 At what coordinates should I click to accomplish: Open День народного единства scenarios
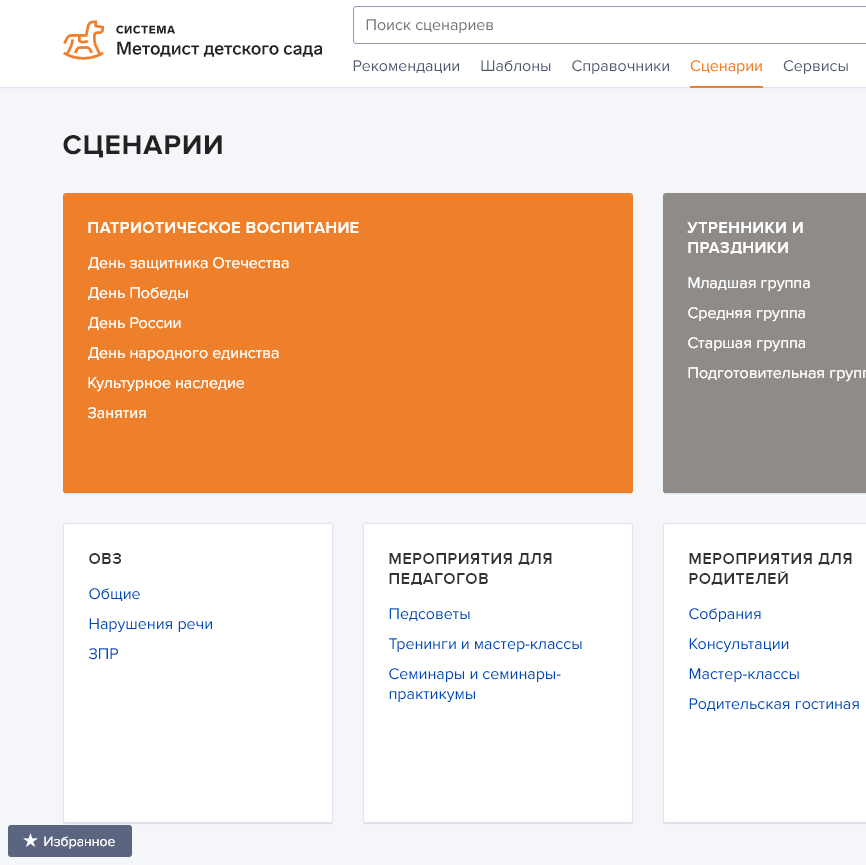coord(183,353)
